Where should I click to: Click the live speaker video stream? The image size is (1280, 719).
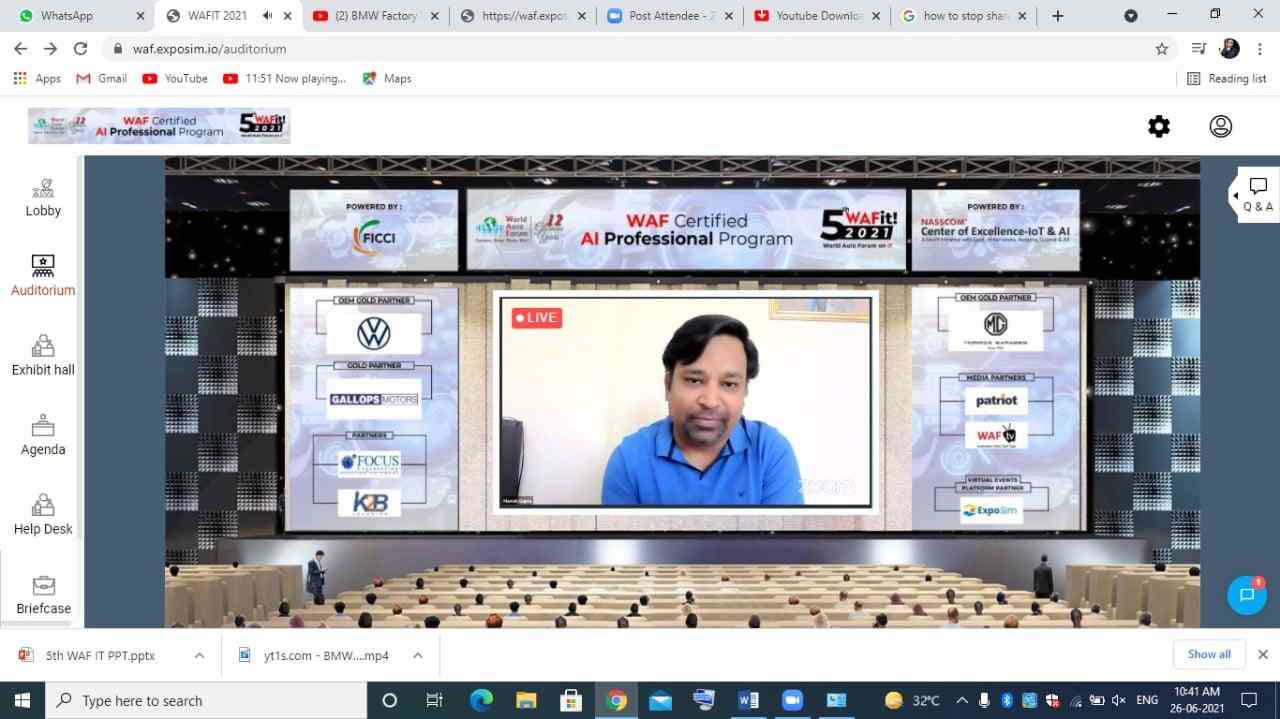[x=685, y=402]
